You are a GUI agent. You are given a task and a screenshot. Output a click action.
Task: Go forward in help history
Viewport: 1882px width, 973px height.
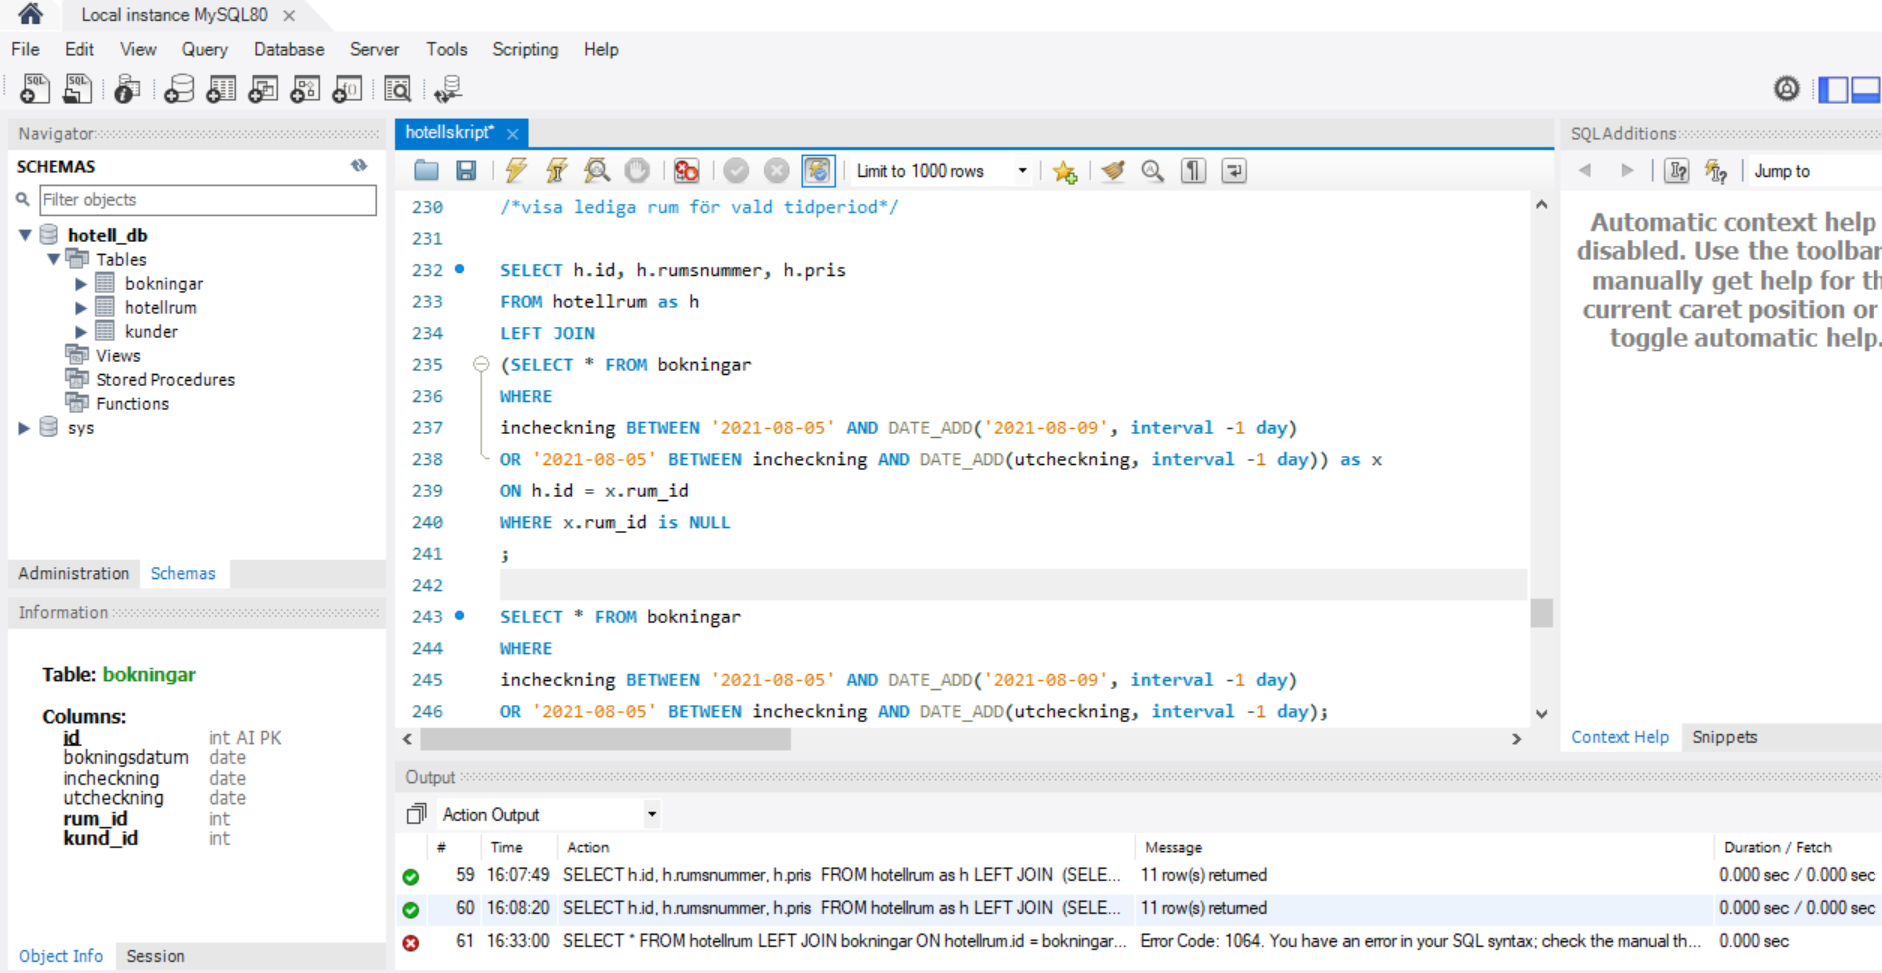tap(1627, 171)
